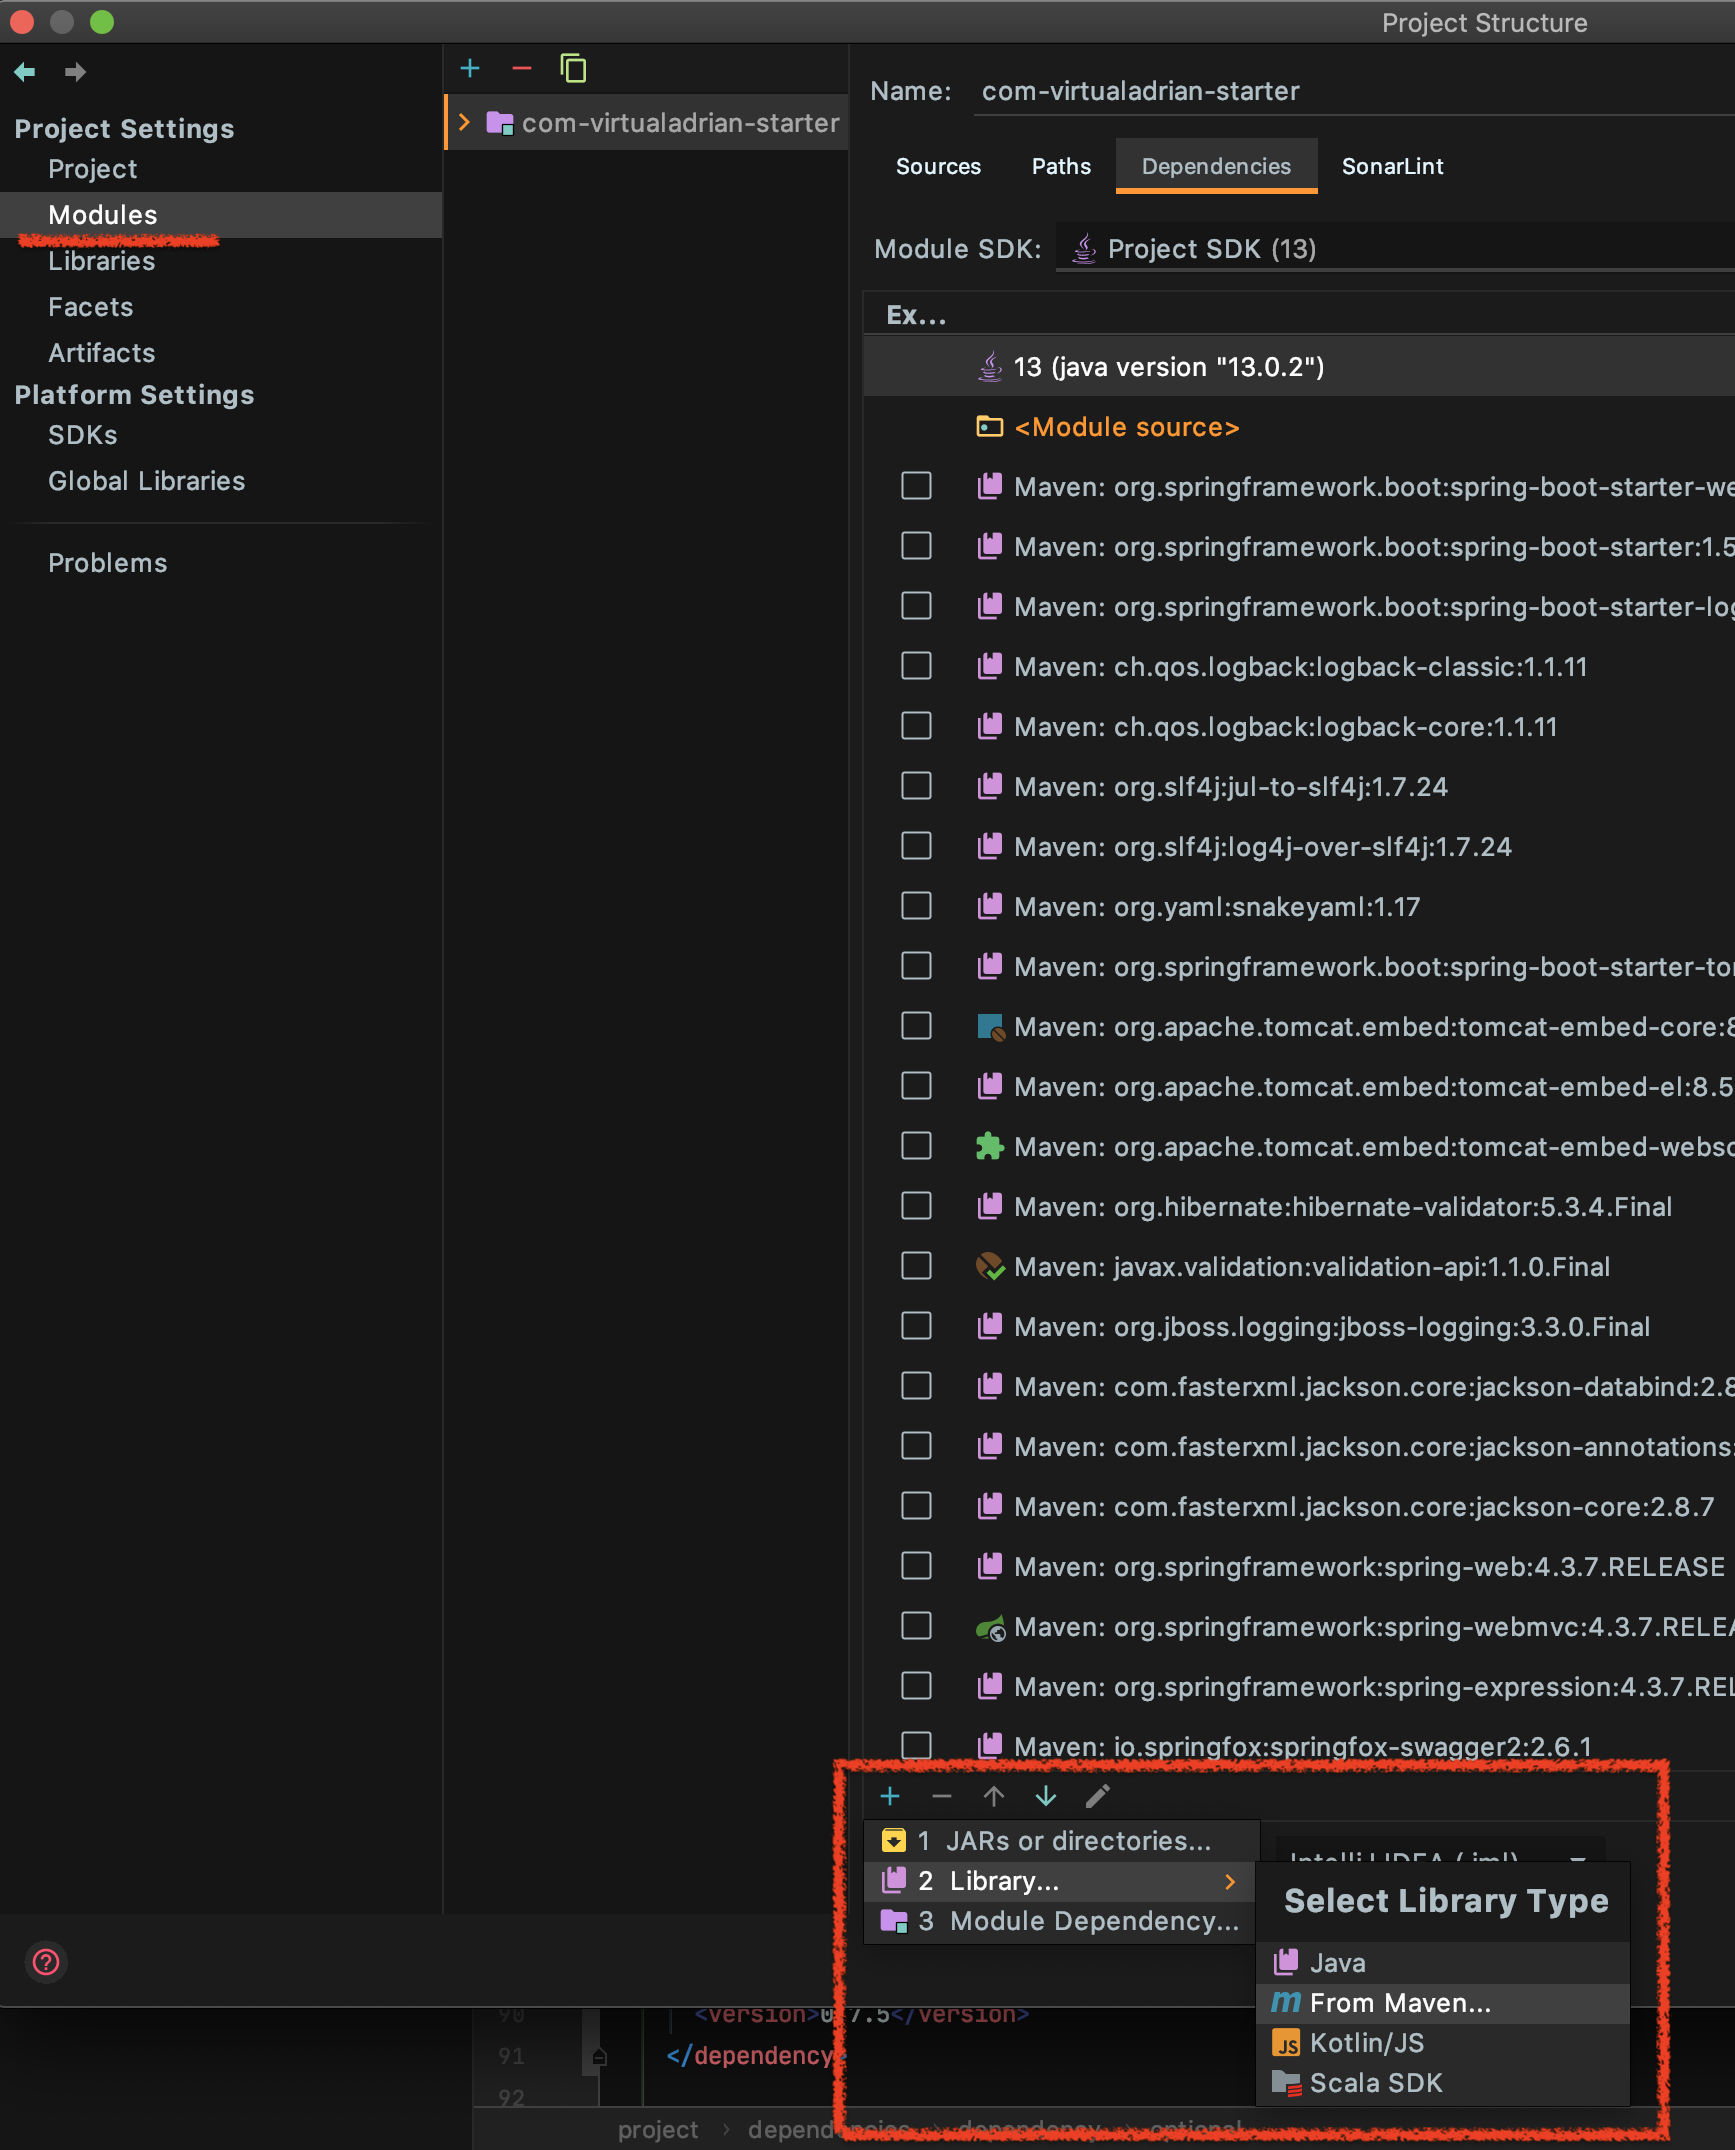Click the Module source folder icon
This screenshot has height=2150, width=1735.
pos(989,427)
